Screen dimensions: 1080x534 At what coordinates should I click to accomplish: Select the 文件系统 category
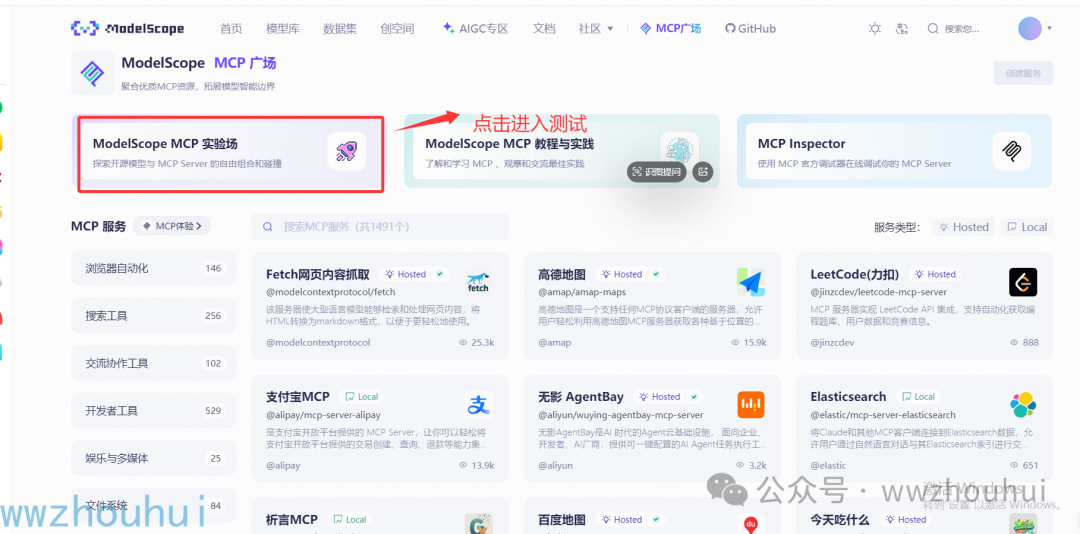(153, 506)
